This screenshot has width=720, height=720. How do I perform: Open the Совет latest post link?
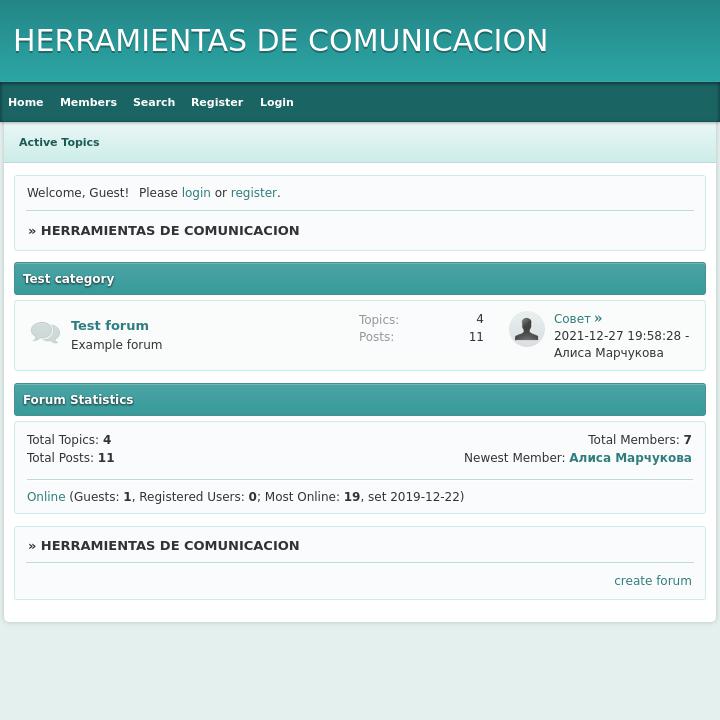(x=572, y=319)
